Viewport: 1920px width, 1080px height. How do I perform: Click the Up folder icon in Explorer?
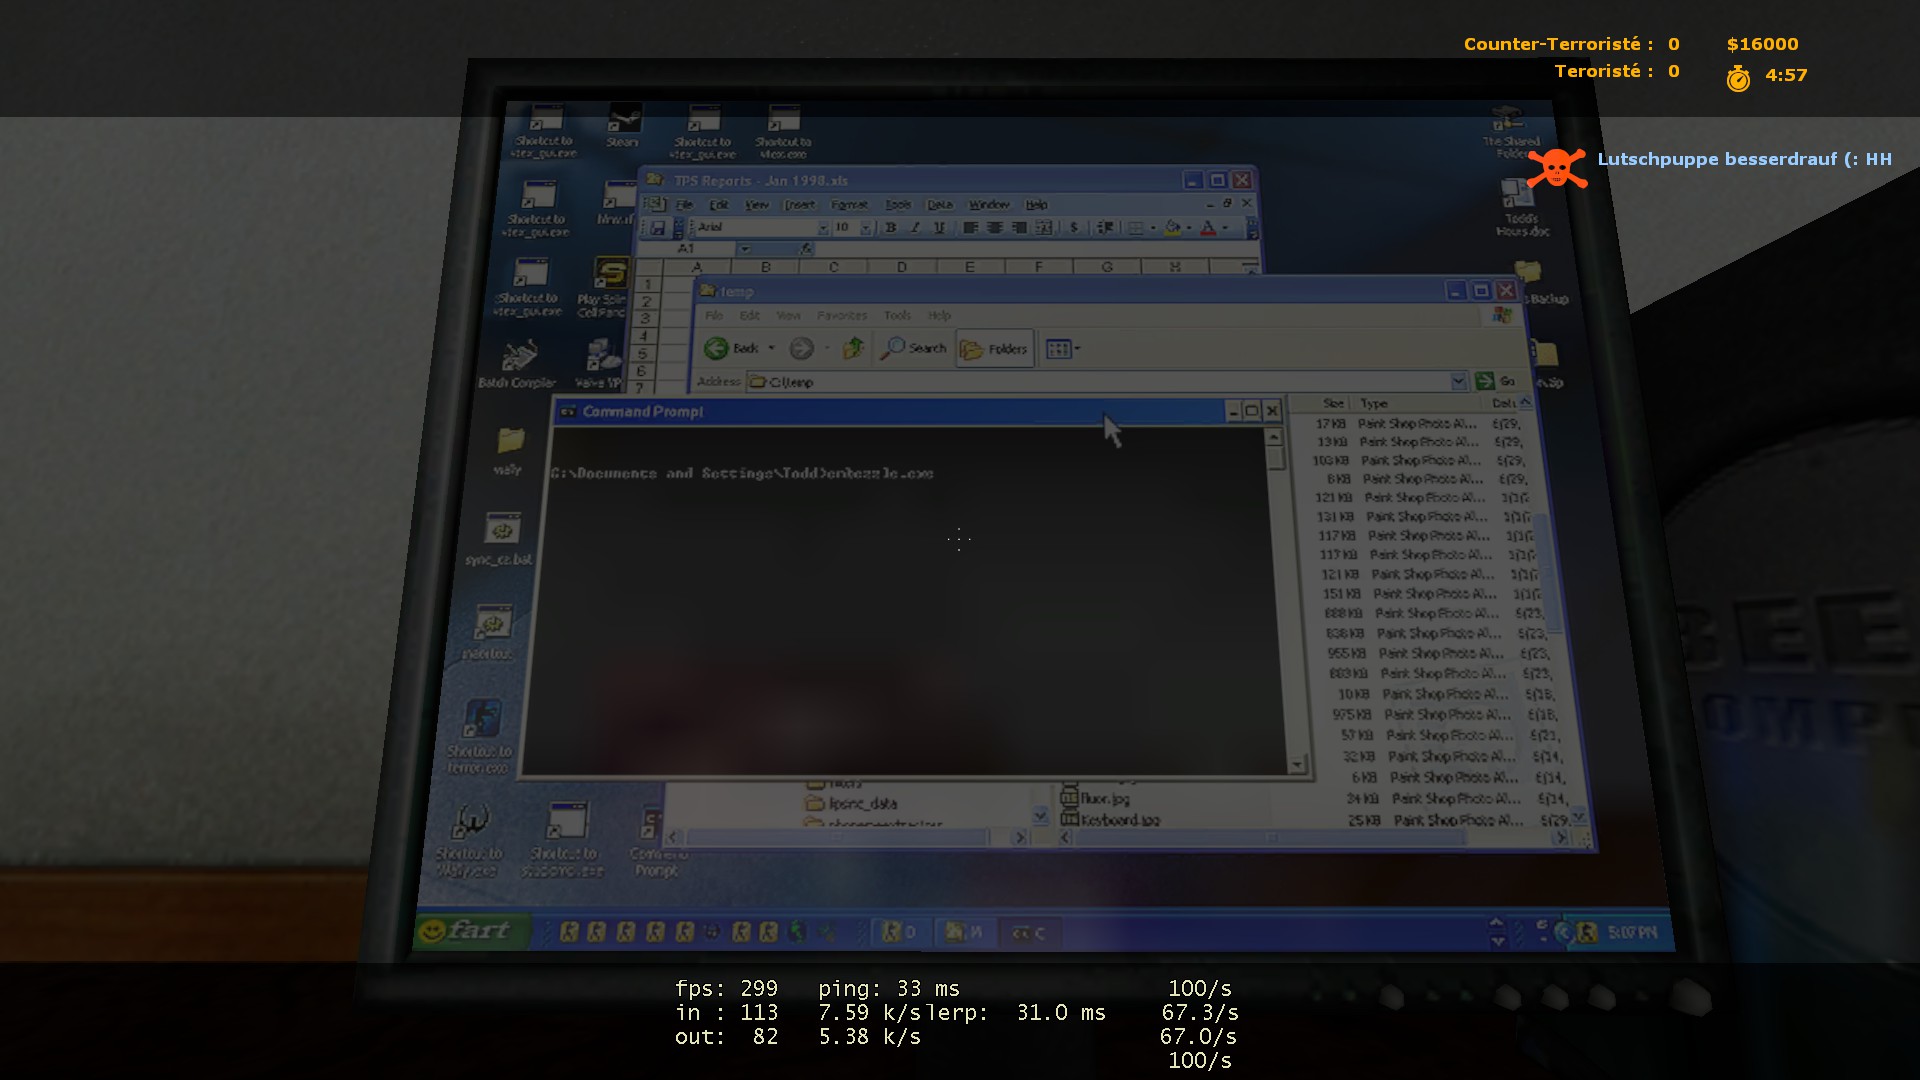853,348
